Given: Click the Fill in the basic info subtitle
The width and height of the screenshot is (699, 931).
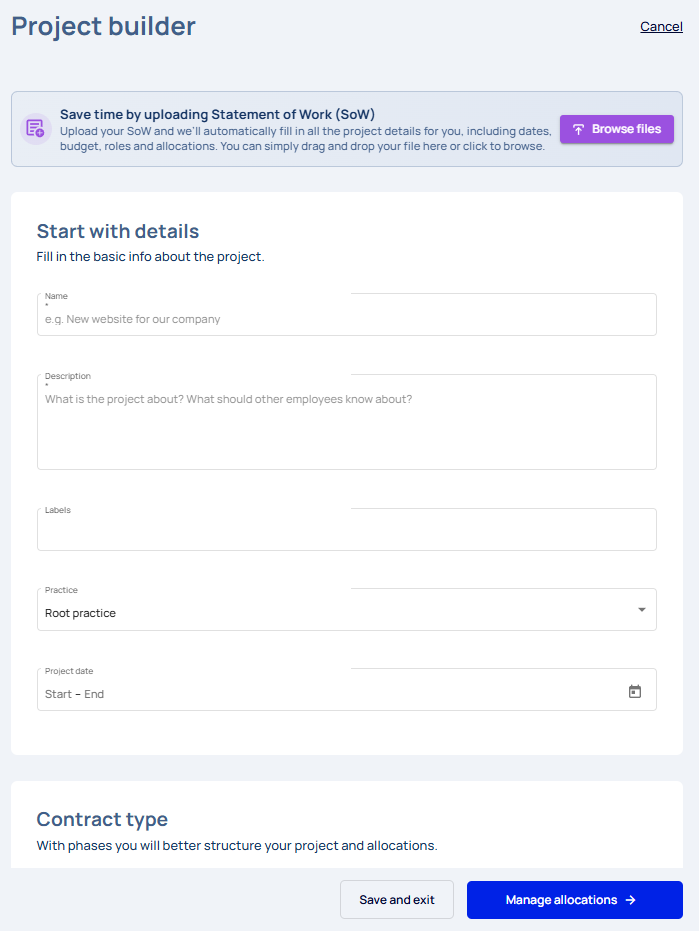Looking at the screenshot, I should (150, 256).
